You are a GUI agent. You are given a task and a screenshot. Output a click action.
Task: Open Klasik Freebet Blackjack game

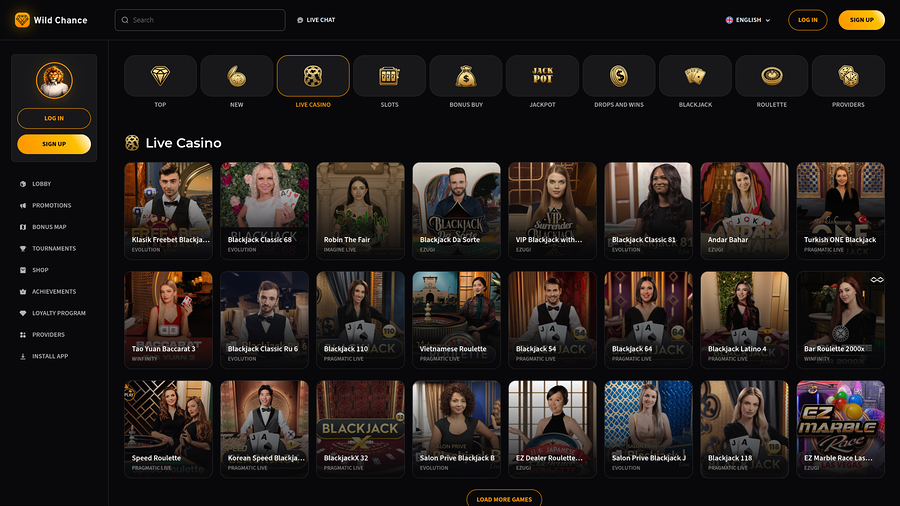[x=168, y=211]
